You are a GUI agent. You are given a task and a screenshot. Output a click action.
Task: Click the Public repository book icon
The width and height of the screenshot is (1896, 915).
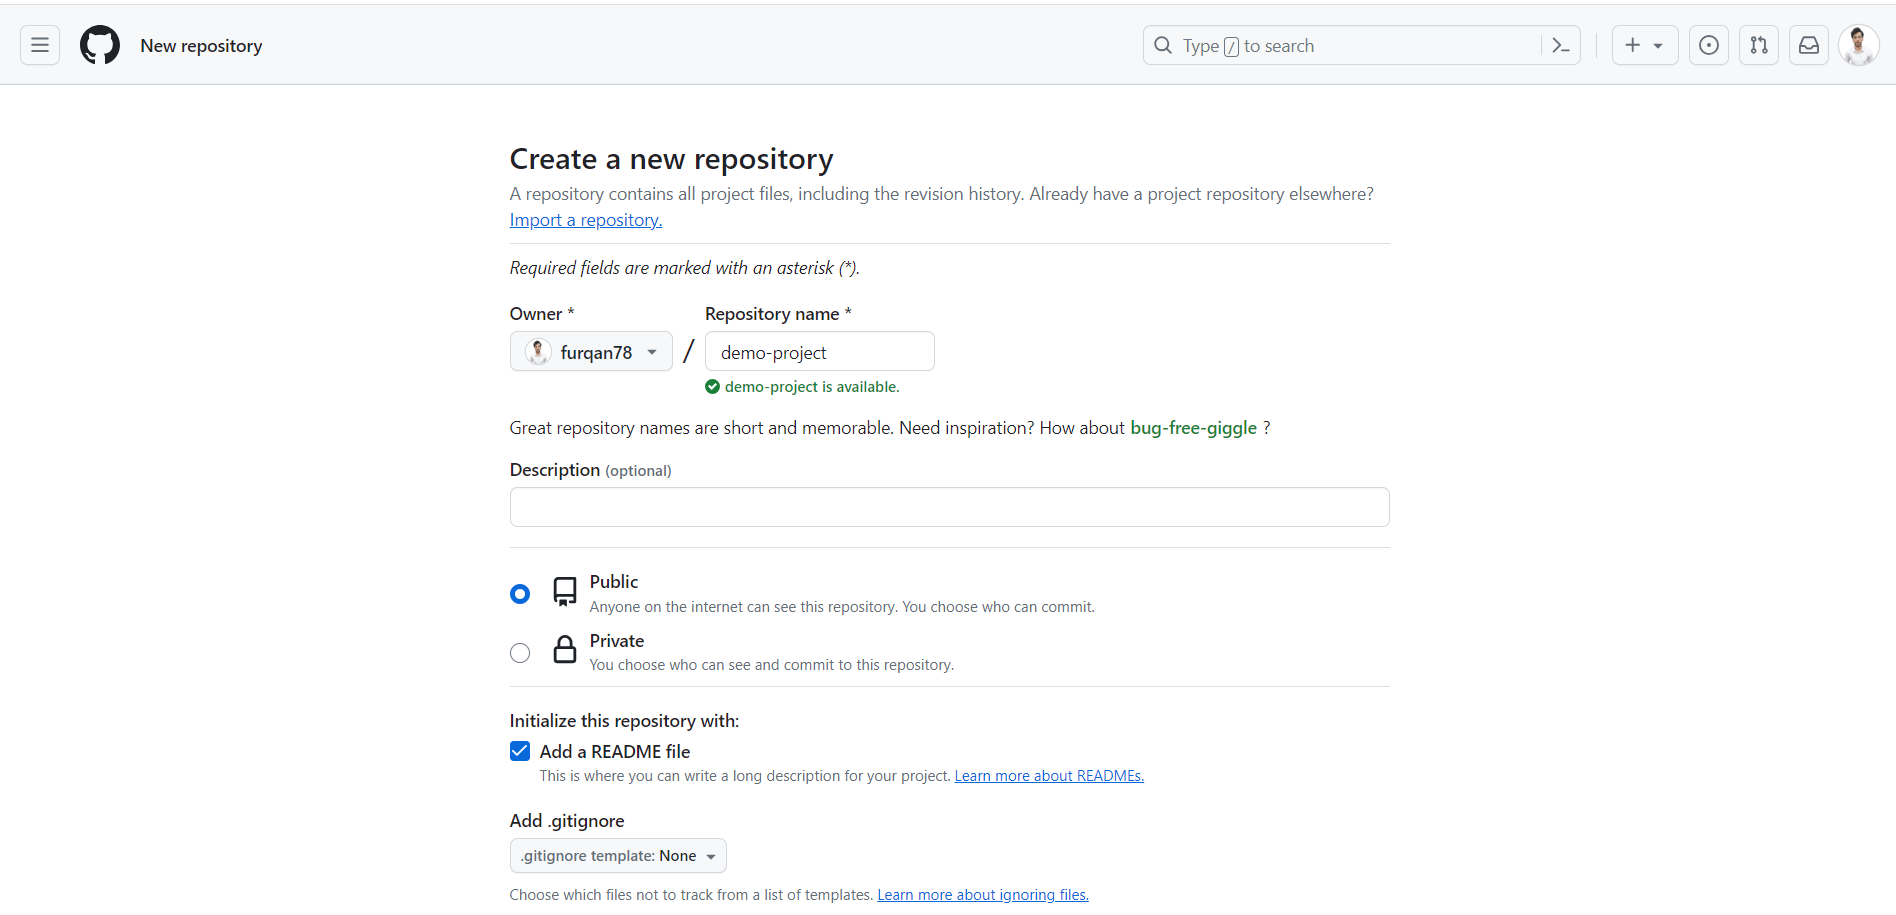(x=565, y=592)
